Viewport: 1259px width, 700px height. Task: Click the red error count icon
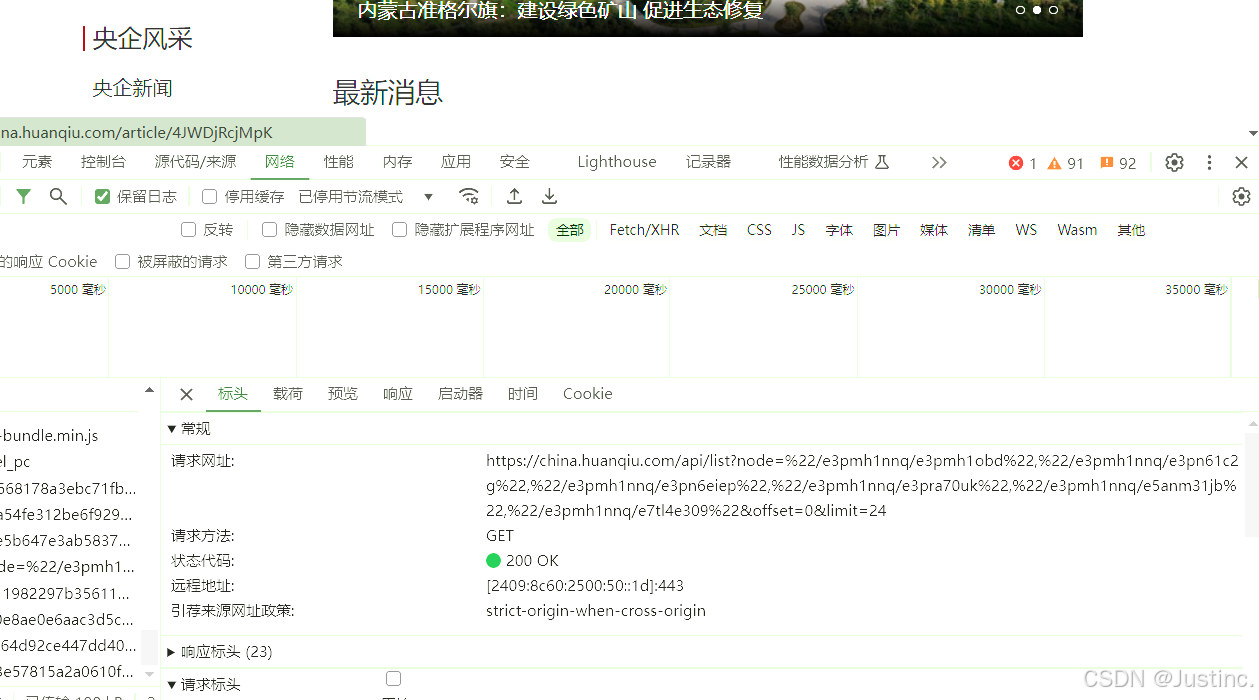[x=1016, y=163]
